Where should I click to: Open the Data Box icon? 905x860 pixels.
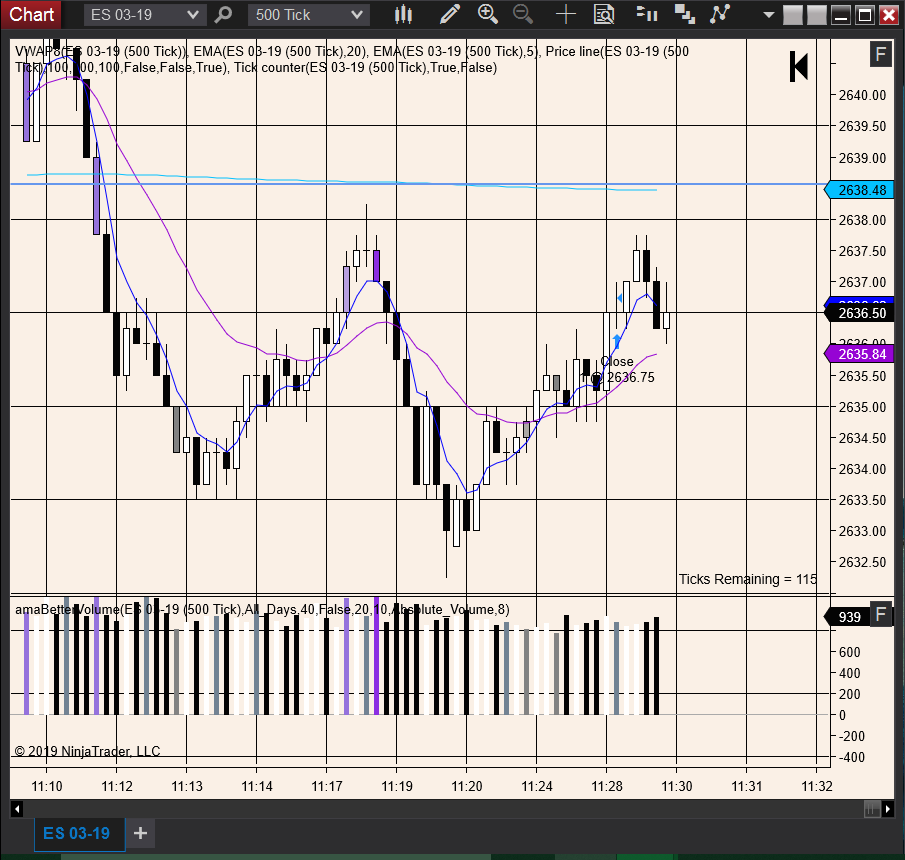click(604, 14)
